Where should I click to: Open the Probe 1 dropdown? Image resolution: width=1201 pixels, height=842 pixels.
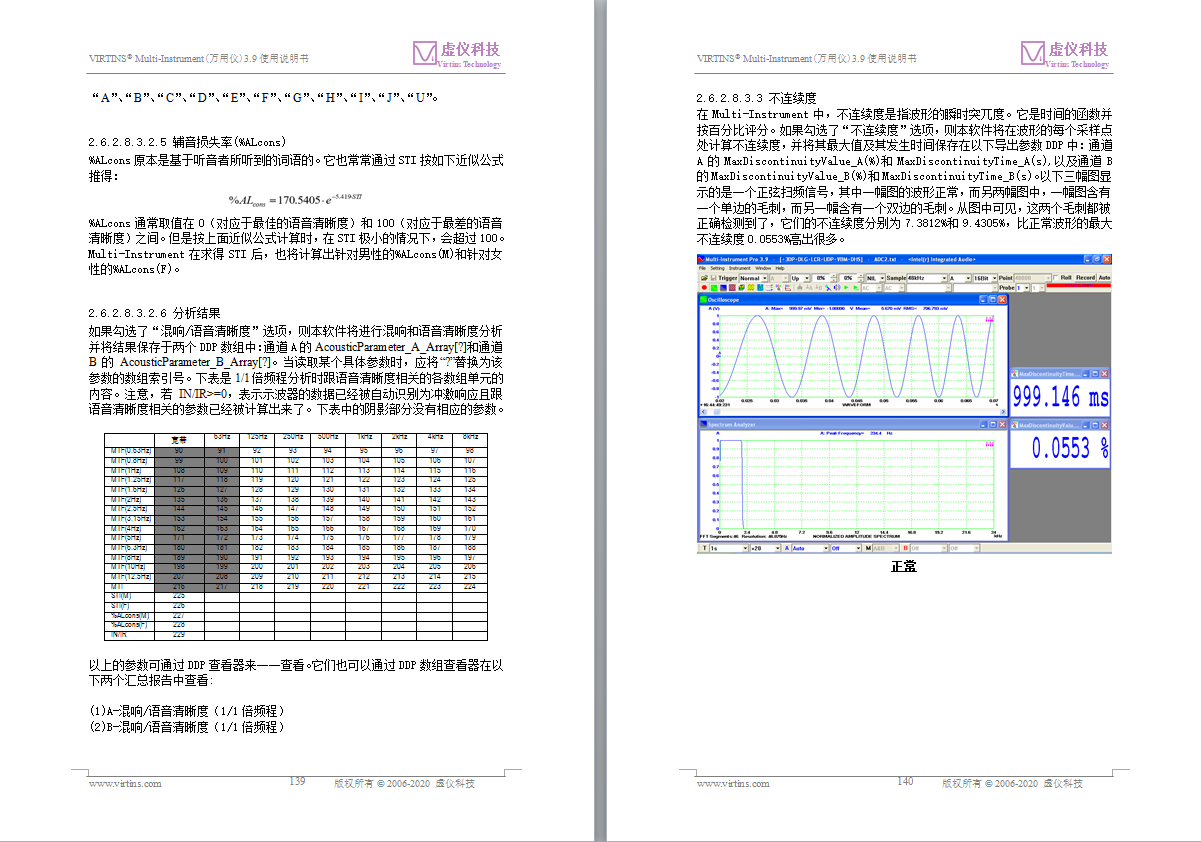[1023, 288]
